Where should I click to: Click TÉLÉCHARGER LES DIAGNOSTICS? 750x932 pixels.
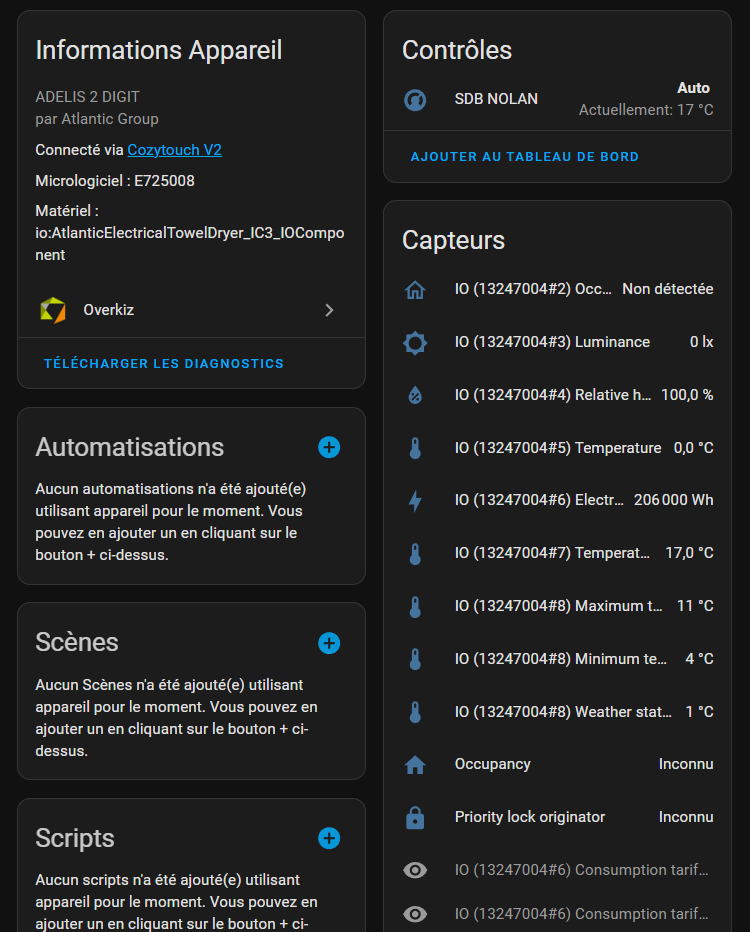(x=164, y=364)
